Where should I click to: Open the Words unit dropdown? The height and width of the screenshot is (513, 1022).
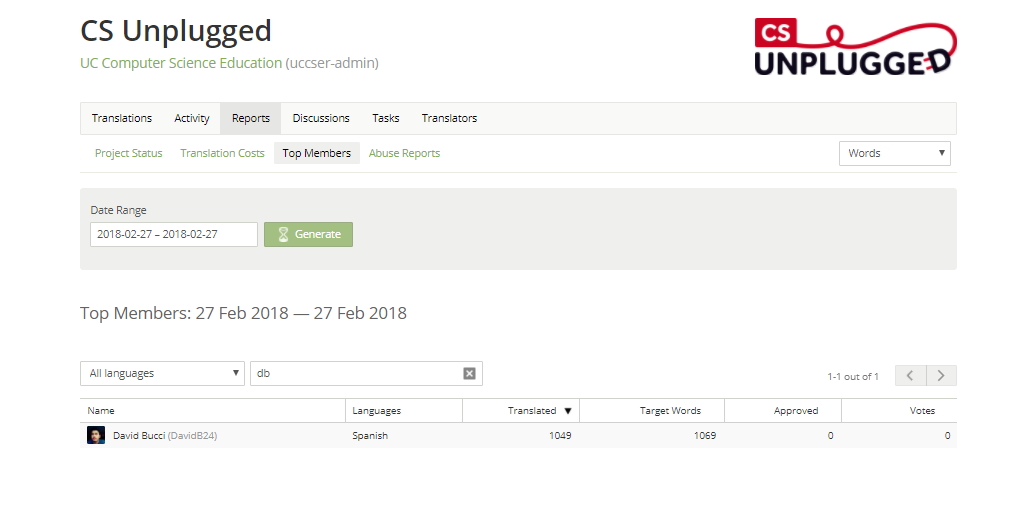coord(894,153)
